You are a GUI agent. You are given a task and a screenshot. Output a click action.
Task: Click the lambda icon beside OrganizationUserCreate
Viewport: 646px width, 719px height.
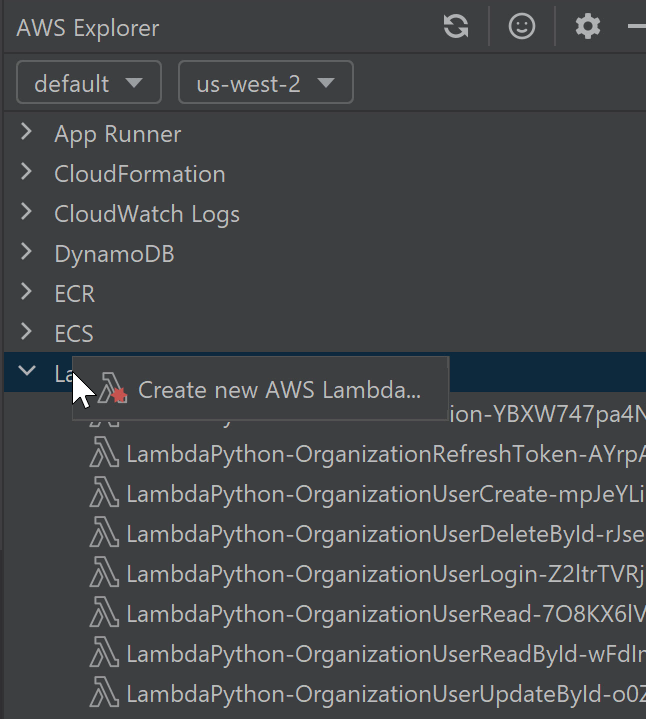point(105,494)
